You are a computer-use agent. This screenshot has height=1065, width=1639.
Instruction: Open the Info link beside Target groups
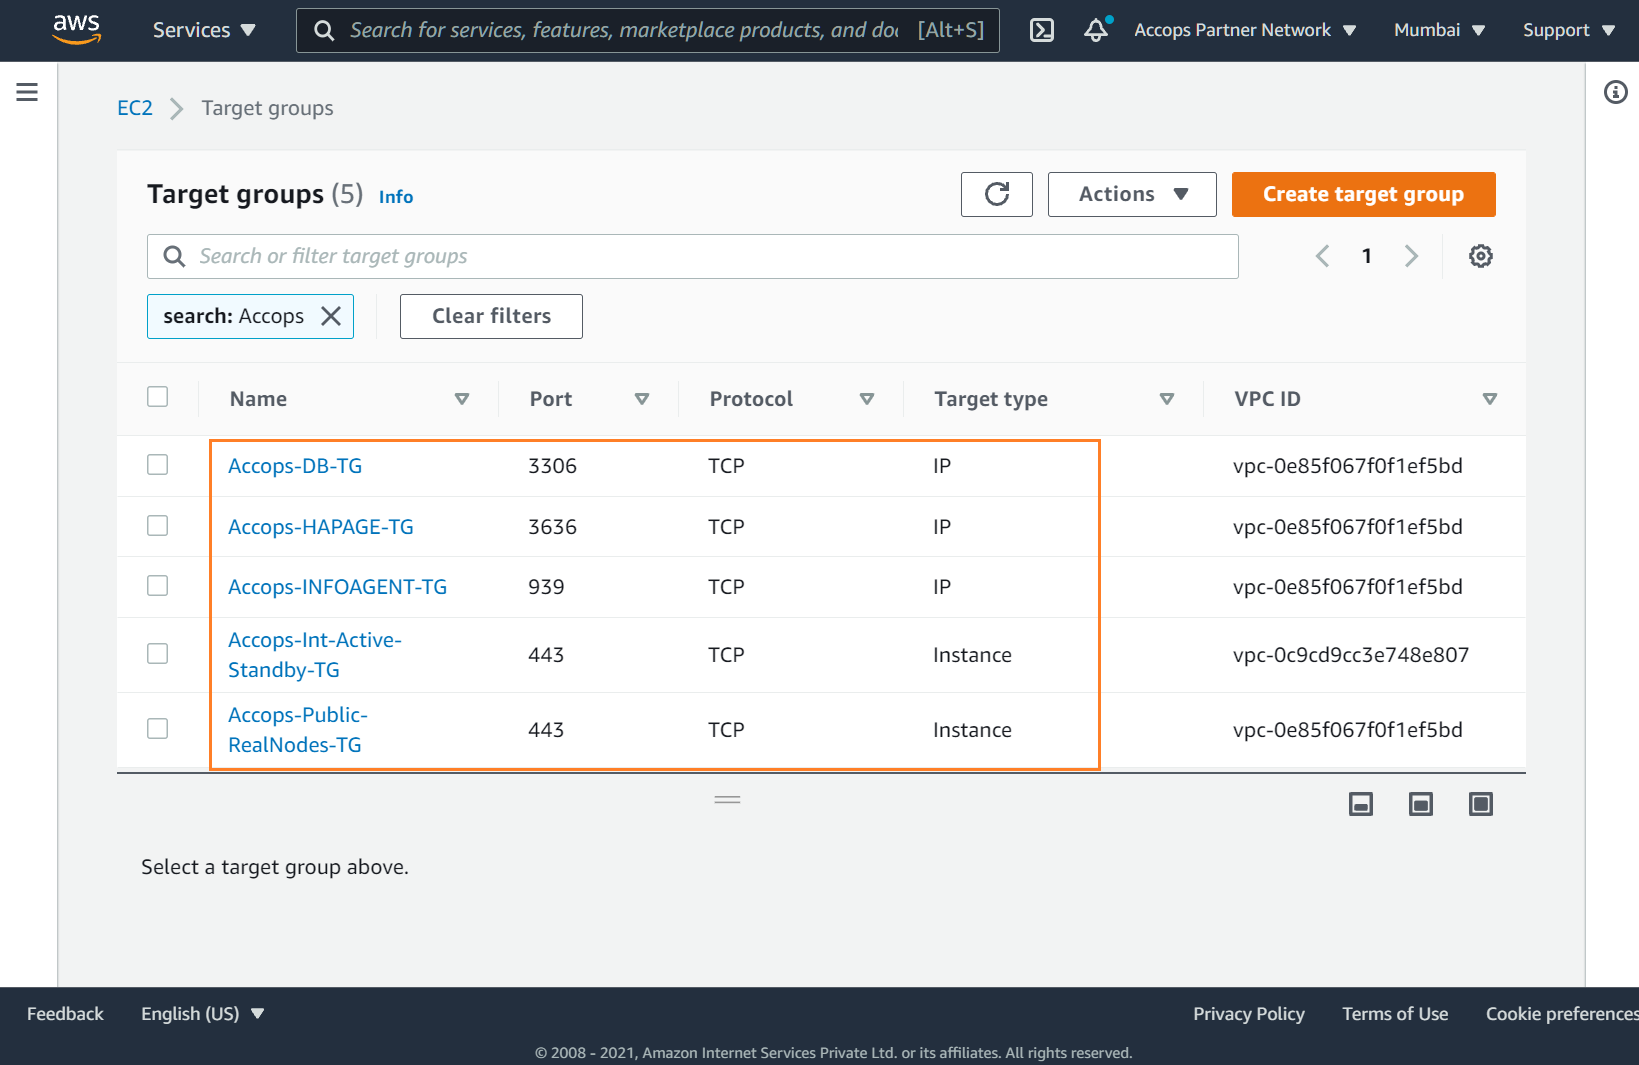pyautogui.click(x=396, y=197)
